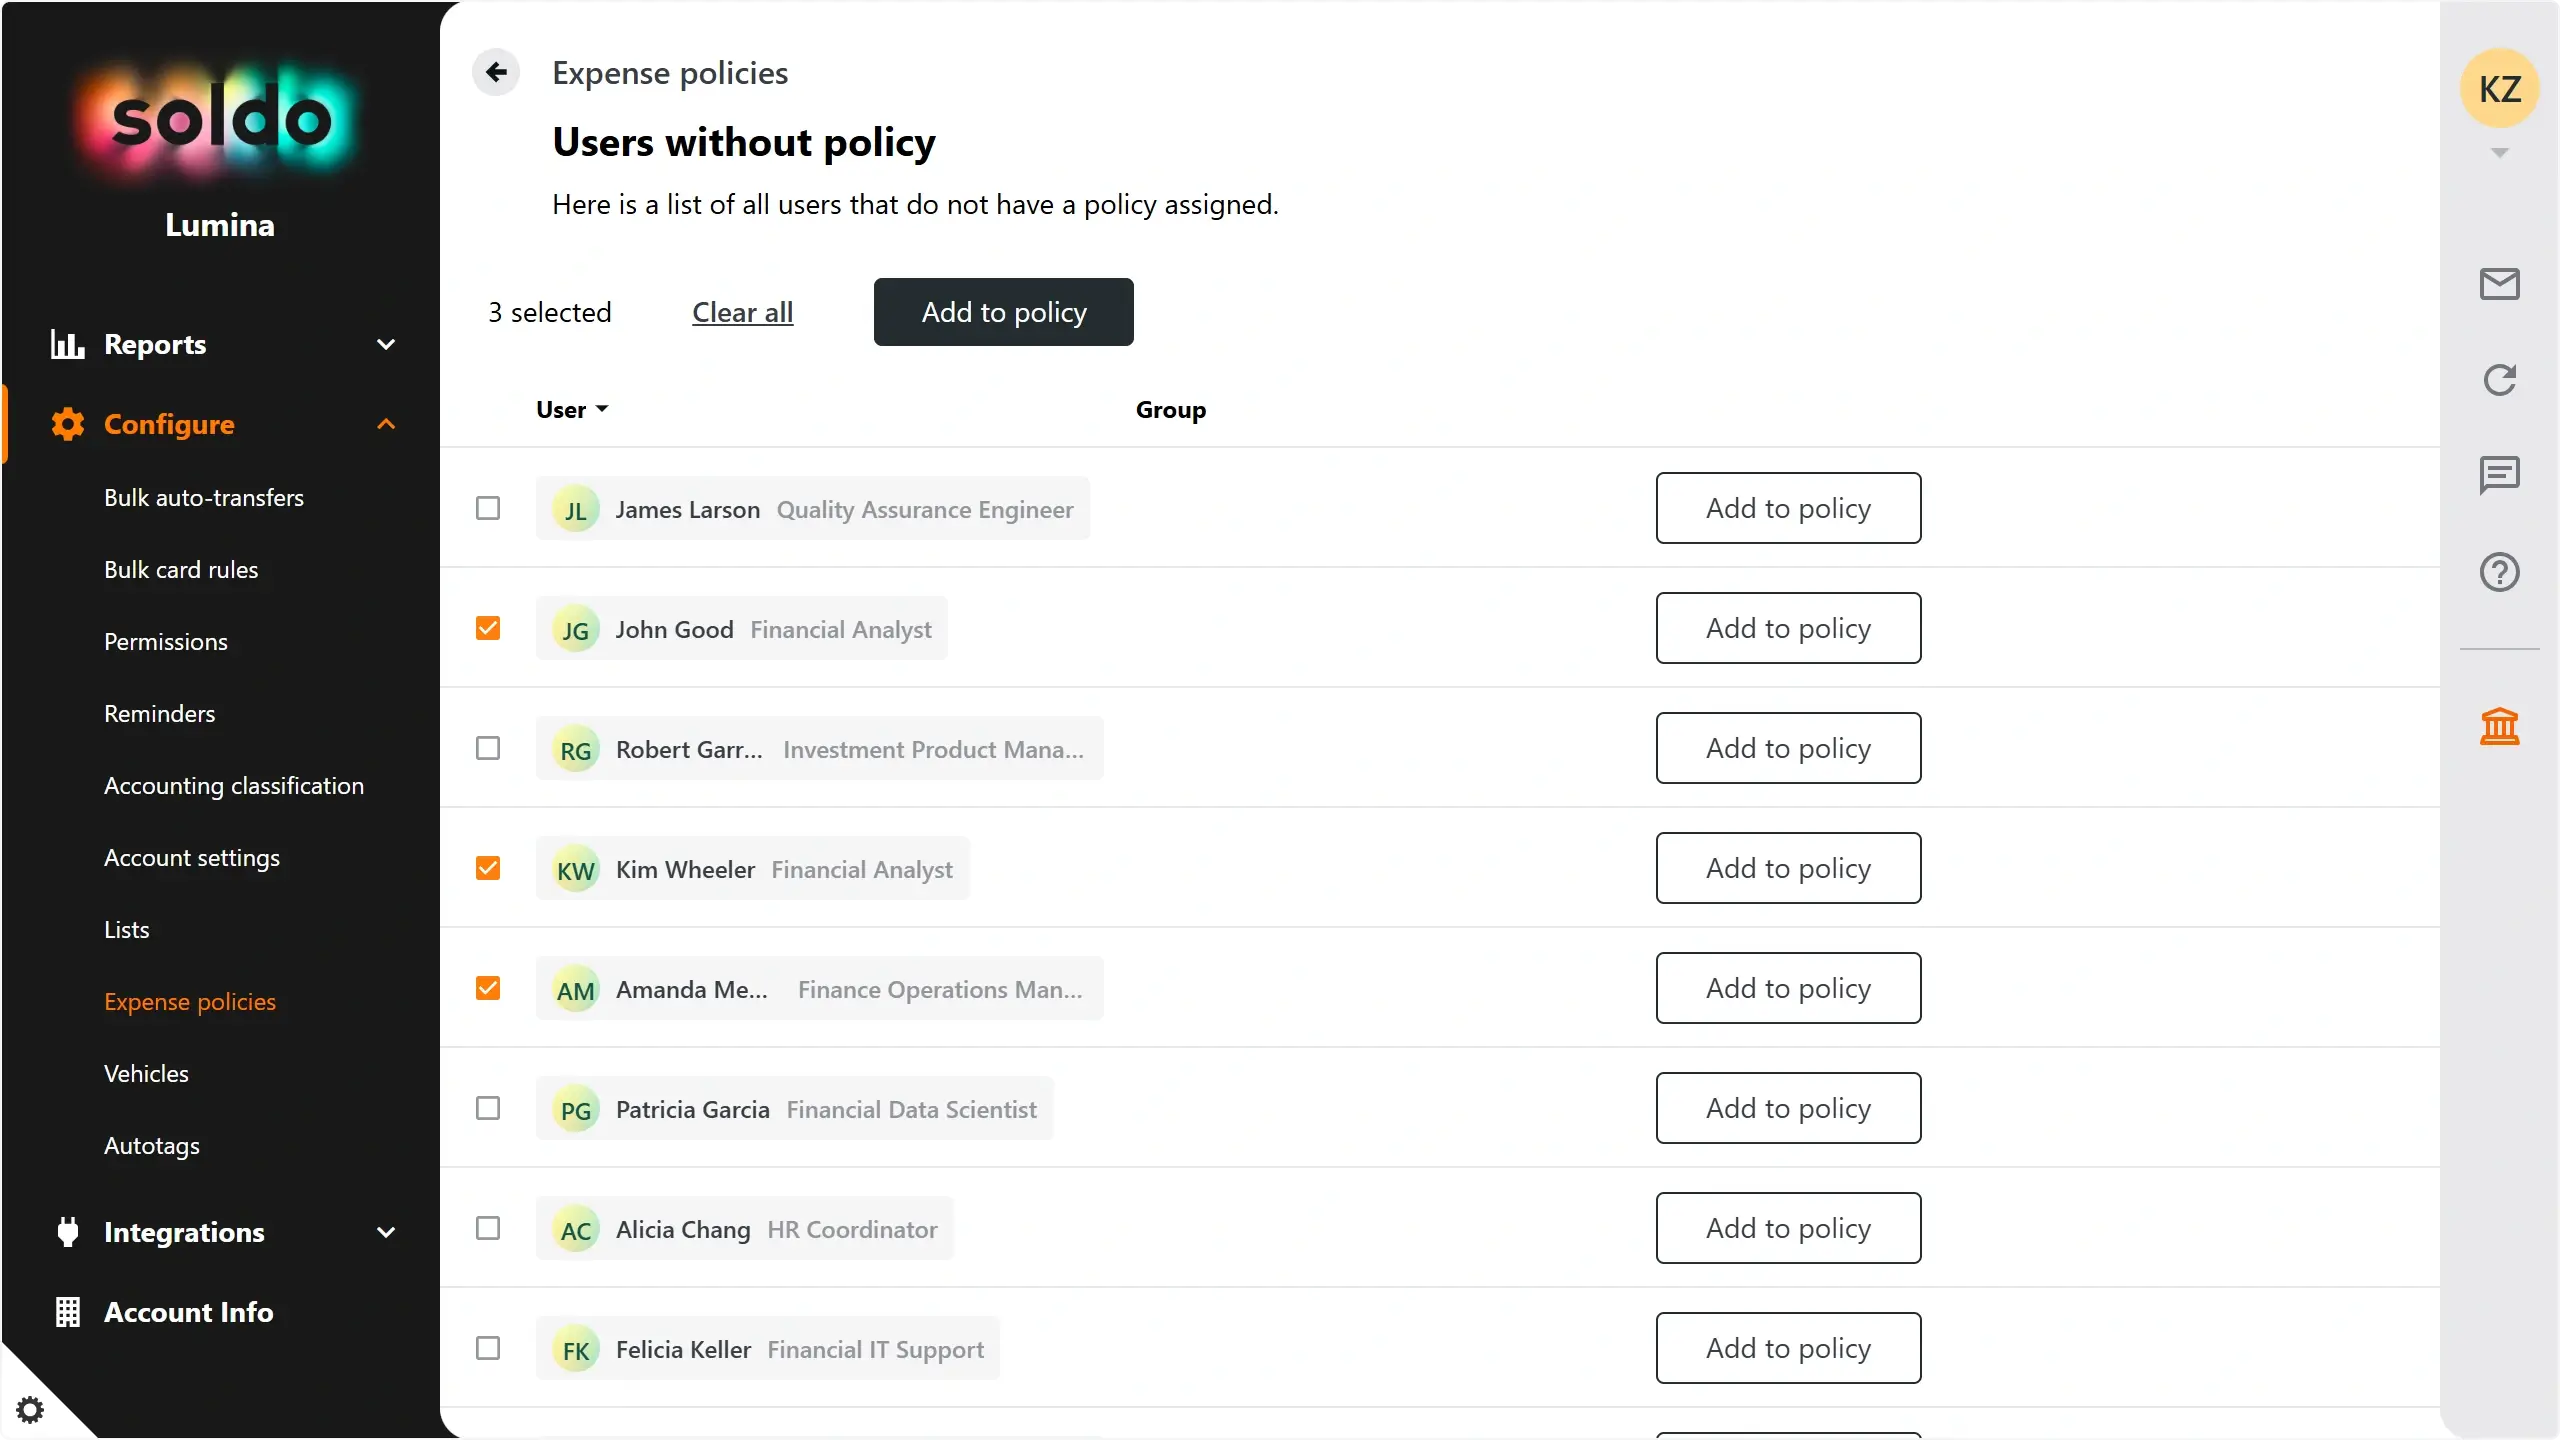Image resolution: width=2560 pixels, height=1440 pixels.
Task: Open Accounting classification in sidebar
Action: click(x=234, y=786)
